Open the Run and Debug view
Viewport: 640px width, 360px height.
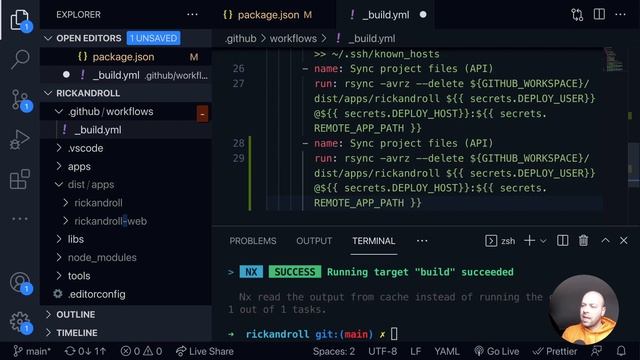(20, 140)
